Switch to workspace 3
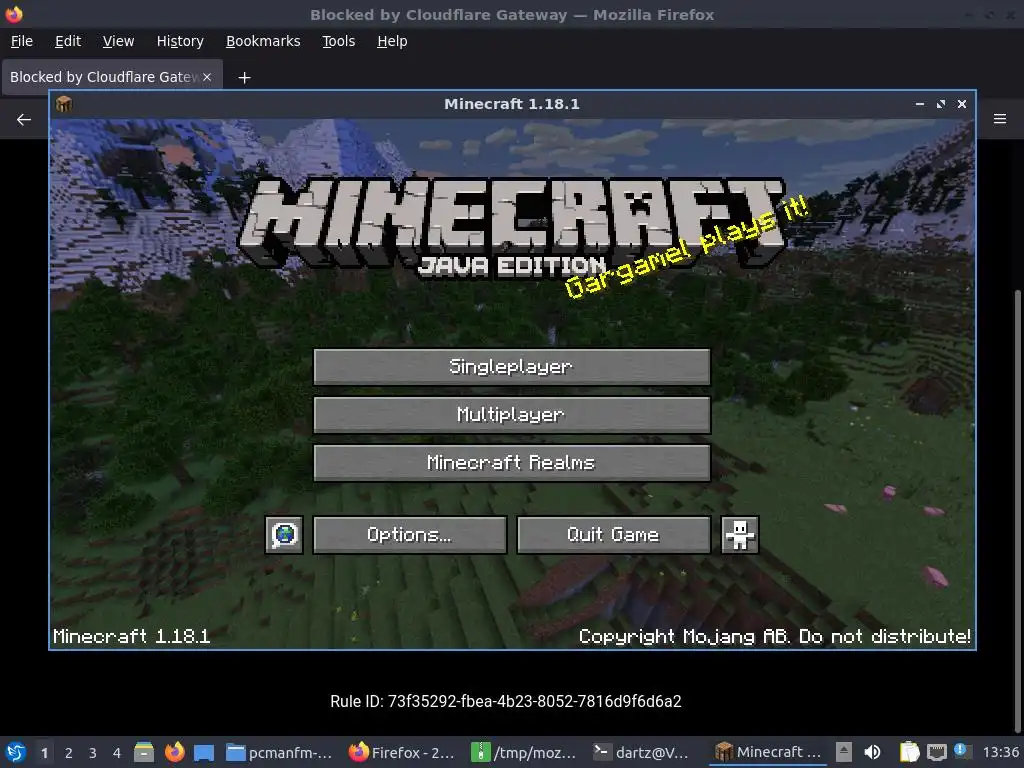 click(x=93, y=753)
